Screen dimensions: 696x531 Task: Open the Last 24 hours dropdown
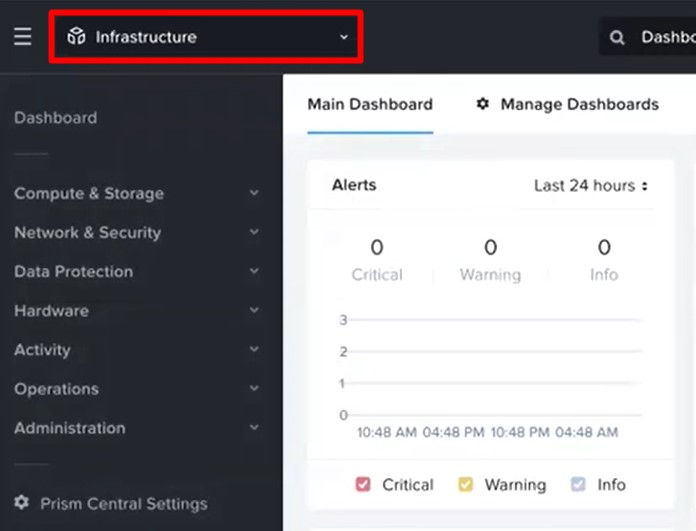590,185
